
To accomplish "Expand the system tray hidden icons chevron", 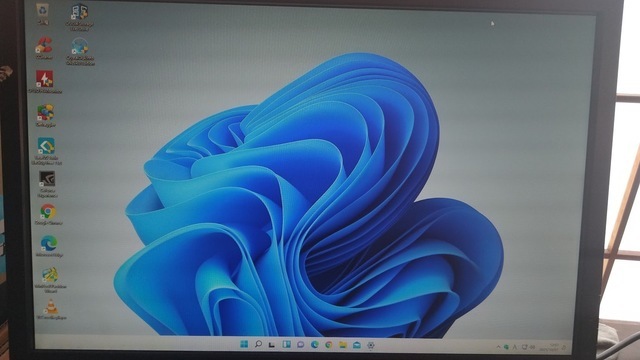I will [498, 347].
